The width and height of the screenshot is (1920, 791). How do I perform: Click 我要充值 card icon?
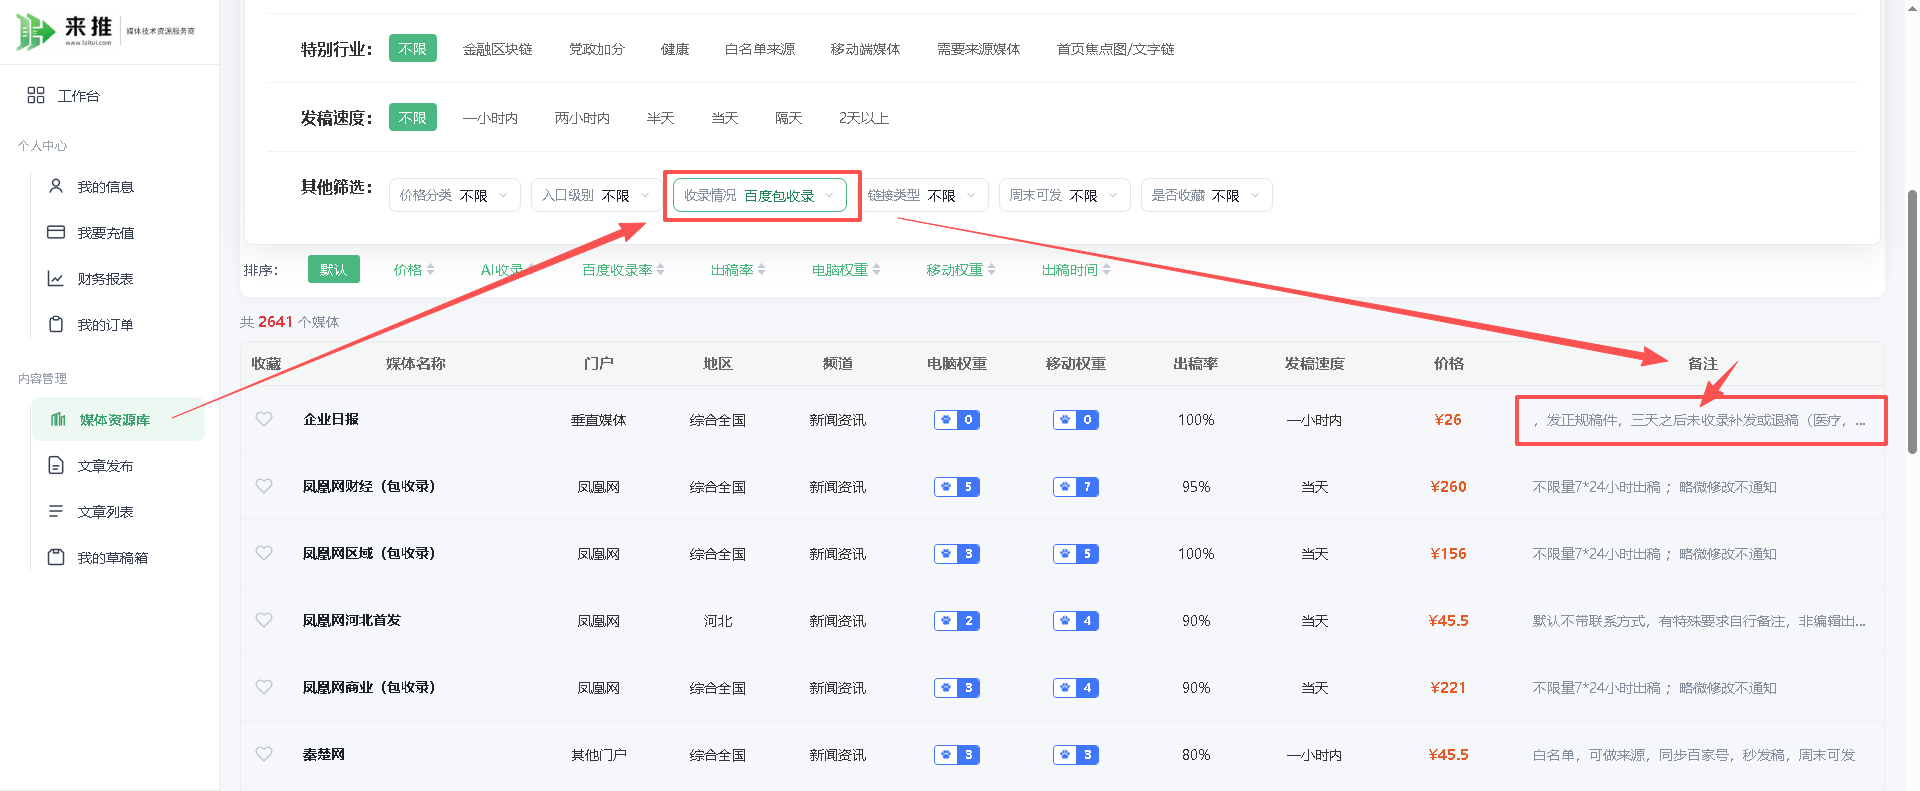click(56, 232)
